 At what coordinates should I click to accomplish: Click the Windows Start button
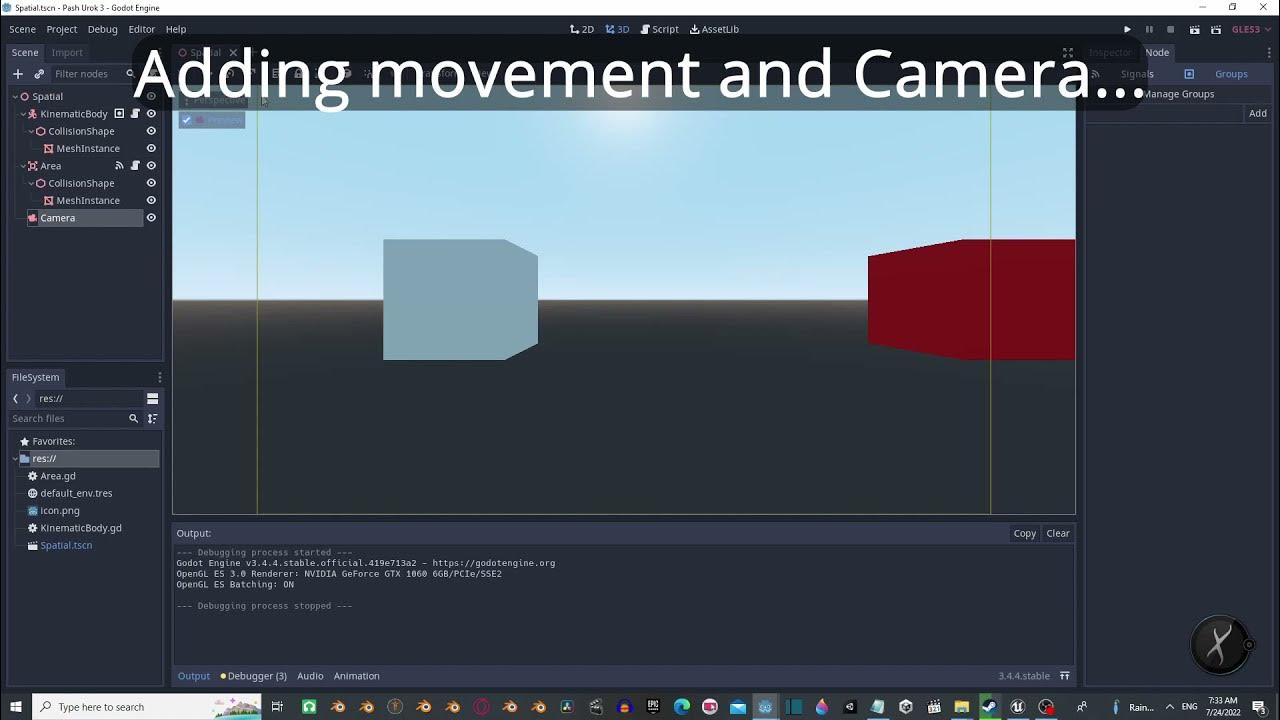point(16,707)
